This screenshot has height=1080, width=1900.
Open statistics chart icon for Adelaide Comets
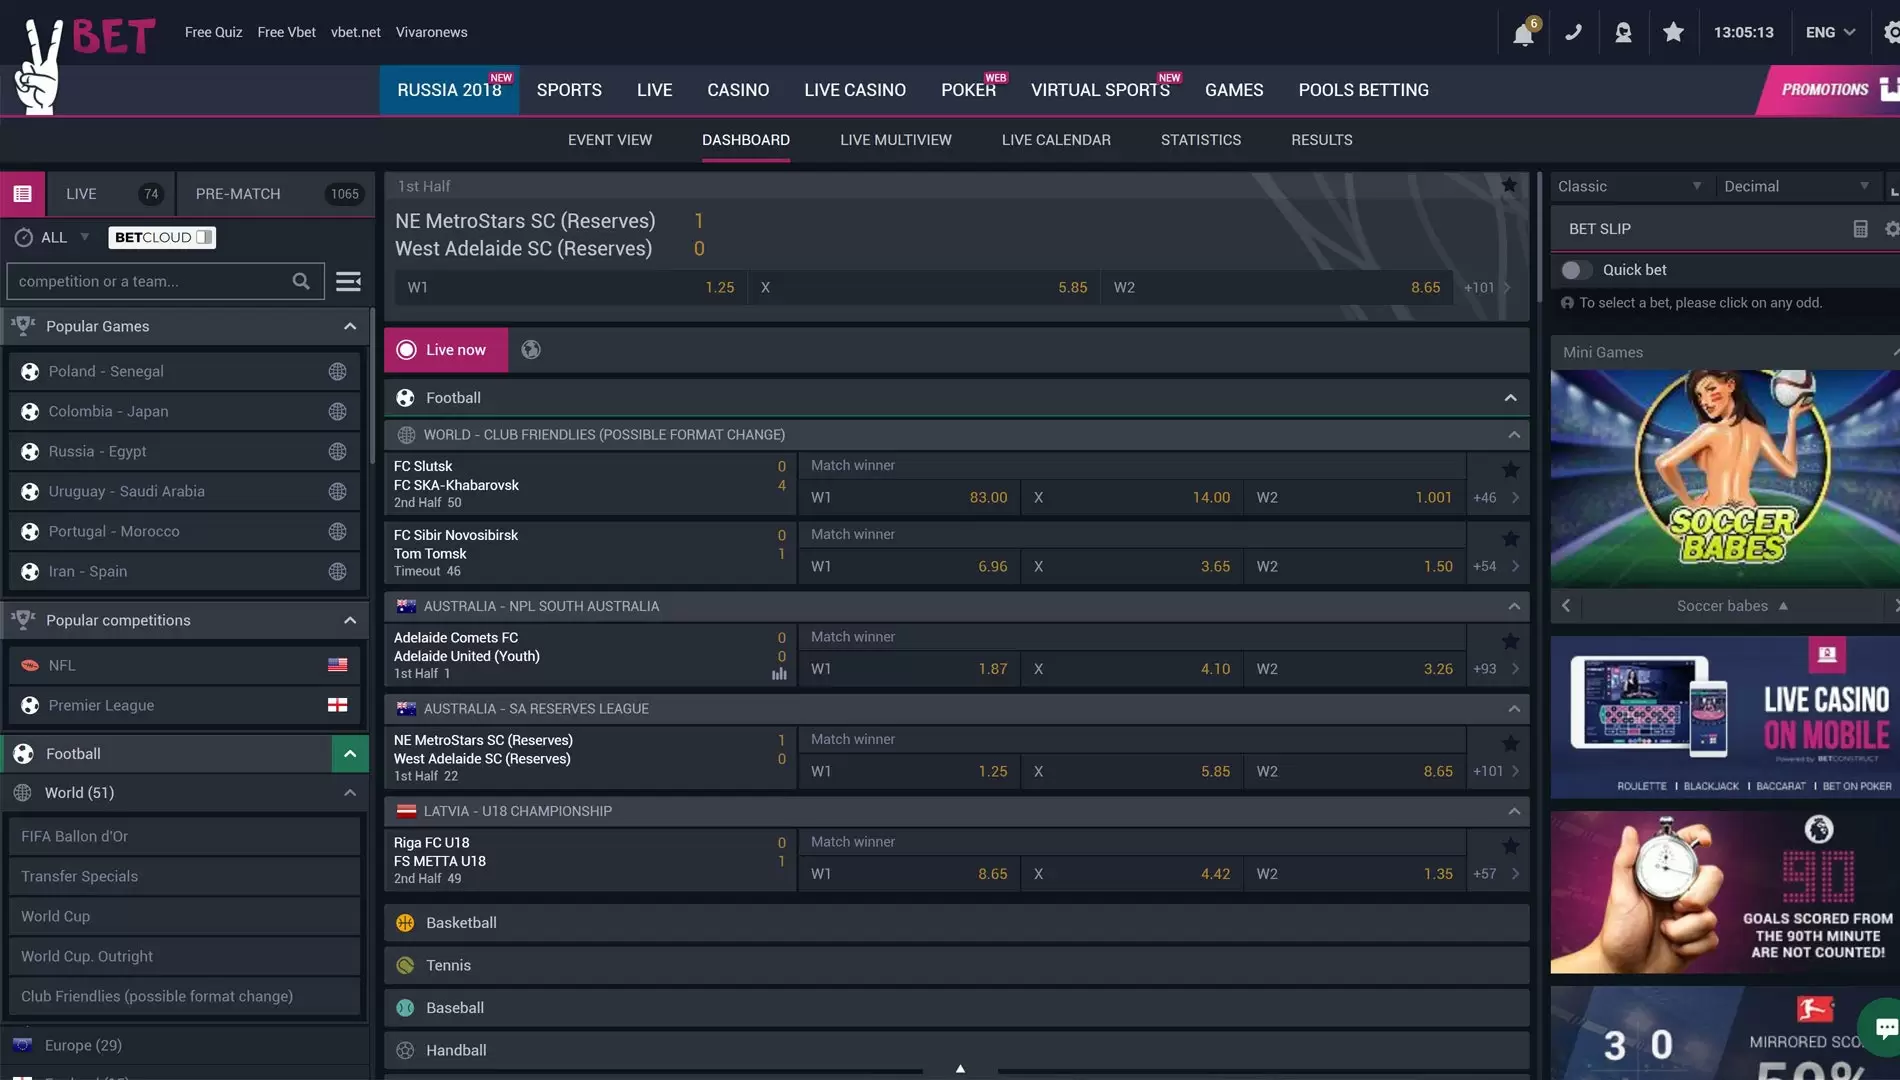[x=779, y=674]
